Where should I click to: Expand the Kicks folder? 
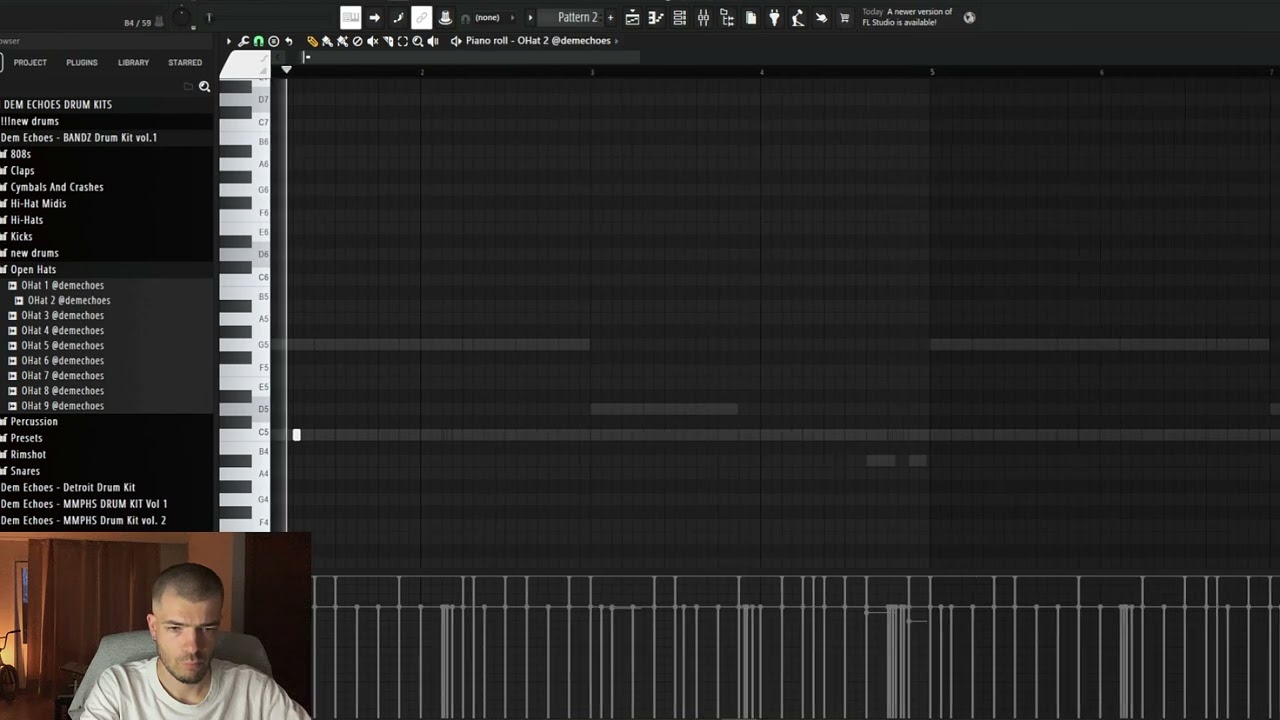point(21,236)
